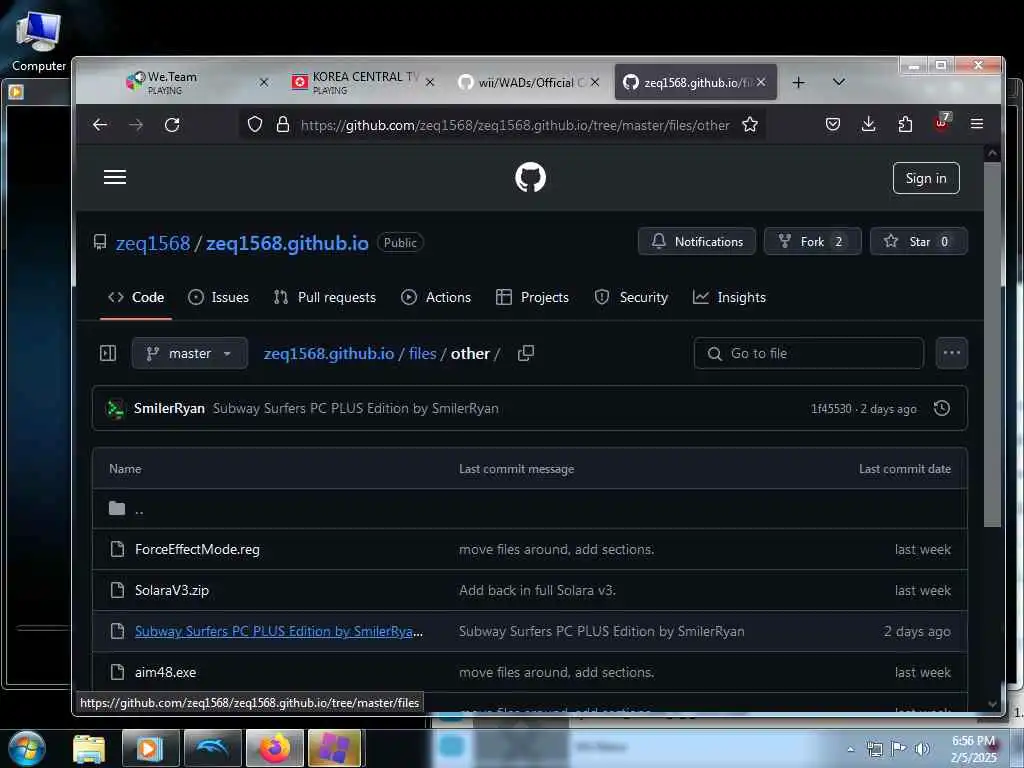
Task: Focus the Go to file search field
Action: [x=808, y=353]
